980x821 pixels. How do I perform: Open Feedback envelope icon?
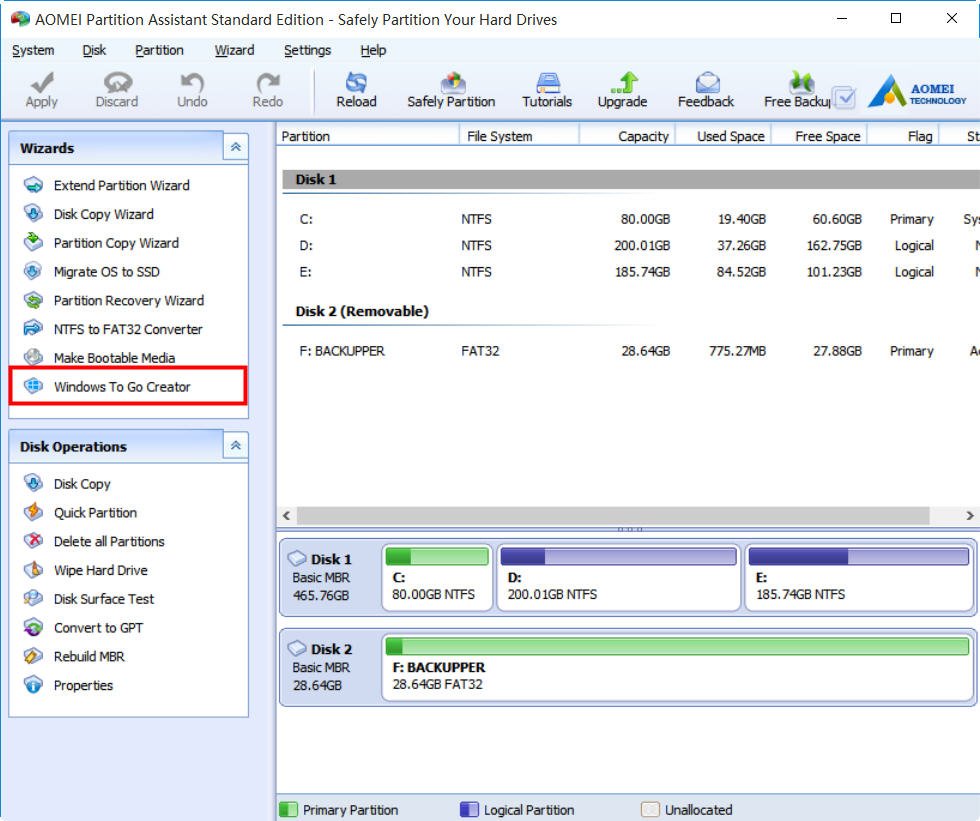coord(707,82)
